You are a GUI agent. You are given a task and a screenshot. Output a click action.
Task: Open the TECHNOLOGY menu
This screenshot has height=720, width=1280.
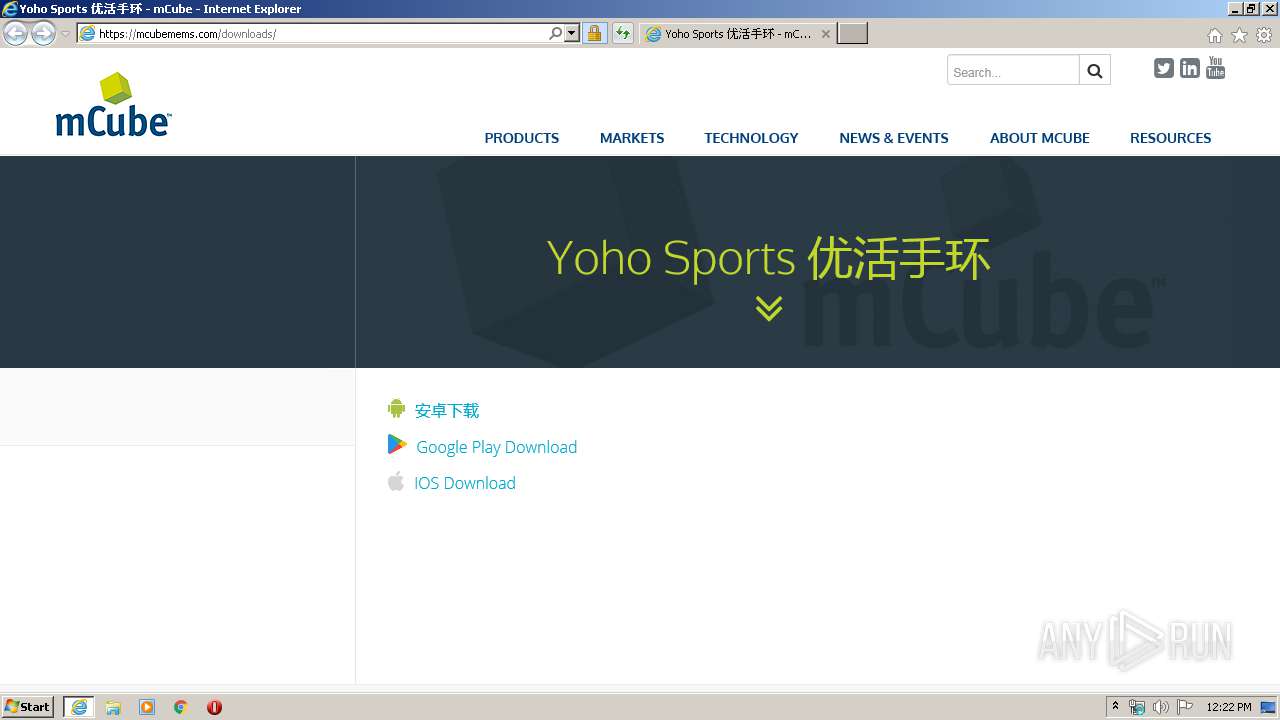751,138
